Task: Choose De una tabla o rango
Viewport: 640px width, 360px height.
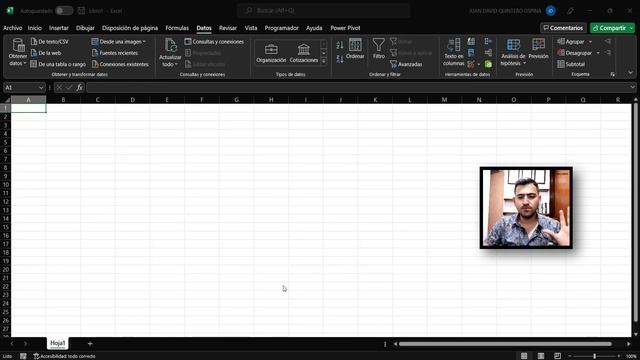Action: (58, 64)
